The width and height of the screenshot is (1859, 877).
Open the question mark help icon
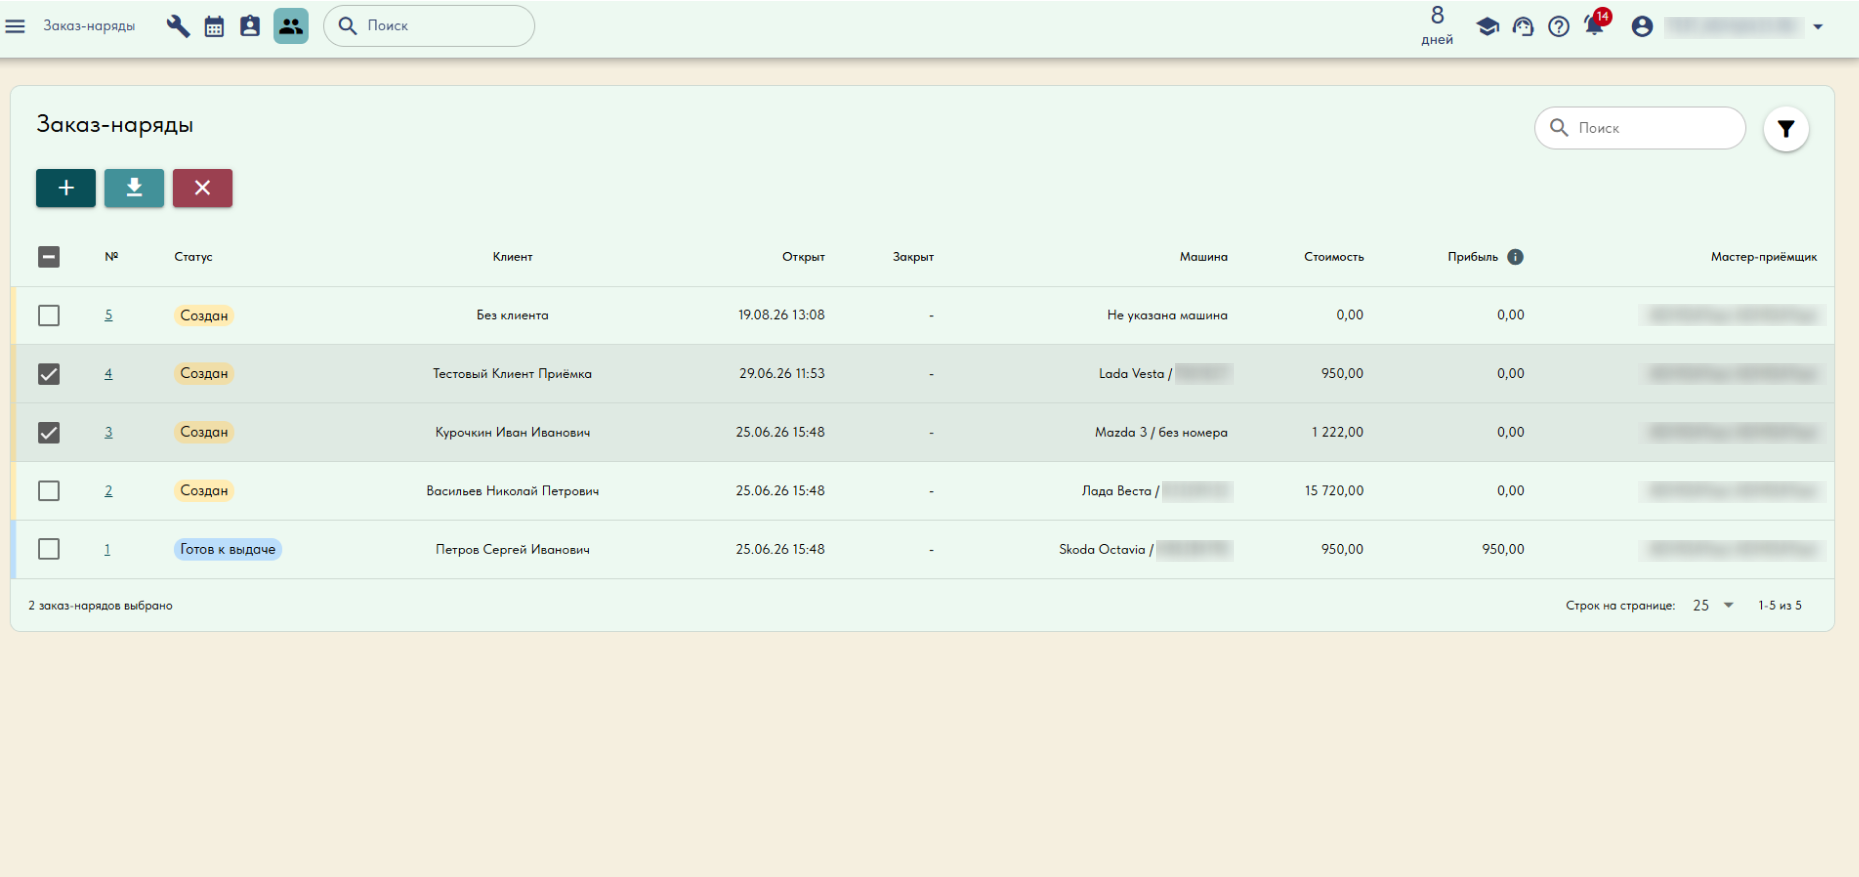[1559, 26]
